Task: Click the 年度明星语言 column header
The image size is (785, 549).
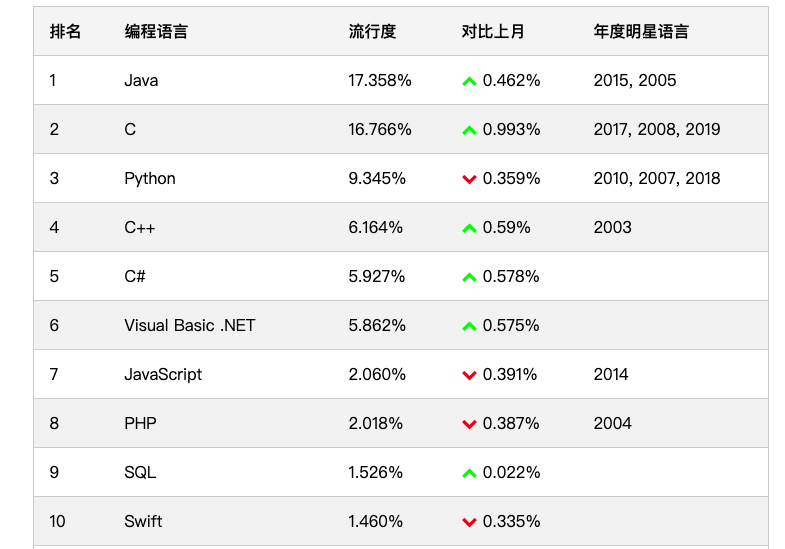Action: [640, 31]
